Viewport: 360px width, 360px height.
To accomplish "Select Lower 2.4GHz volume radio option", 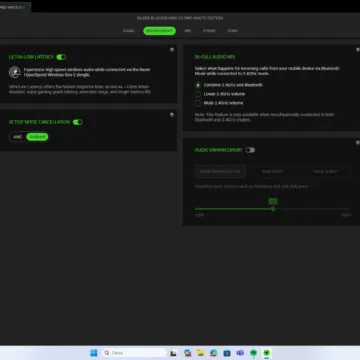I will tap(198, 94).
